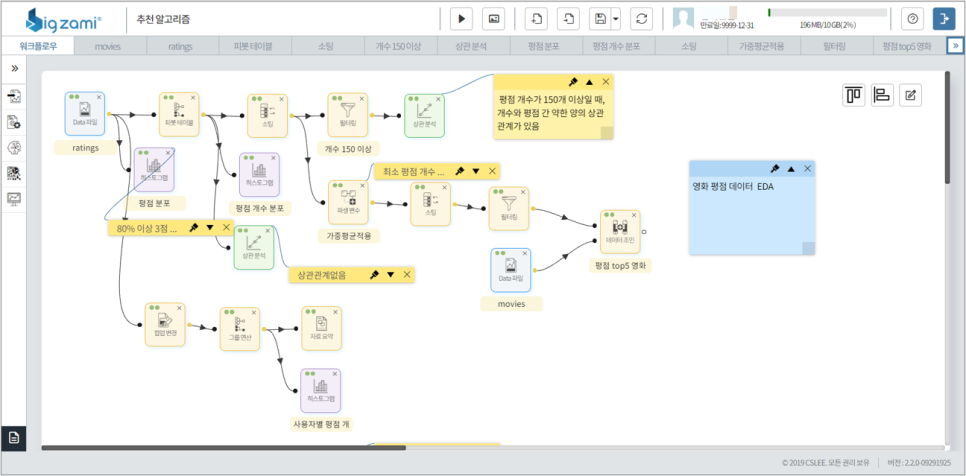
Task: Pin the 80% 이상 3점 note
Action: 193,228
